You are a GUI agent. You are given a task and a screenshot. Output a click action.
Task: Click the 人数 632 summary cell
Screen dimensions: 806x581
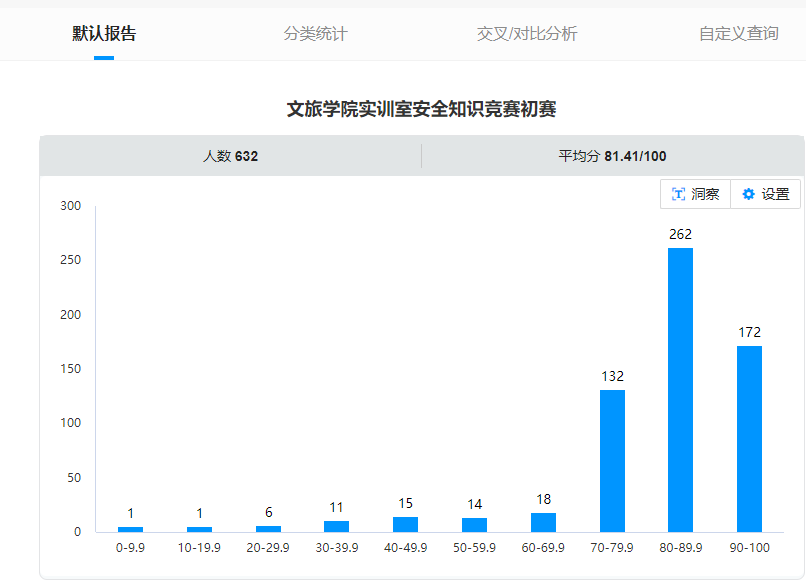(230, 156)
